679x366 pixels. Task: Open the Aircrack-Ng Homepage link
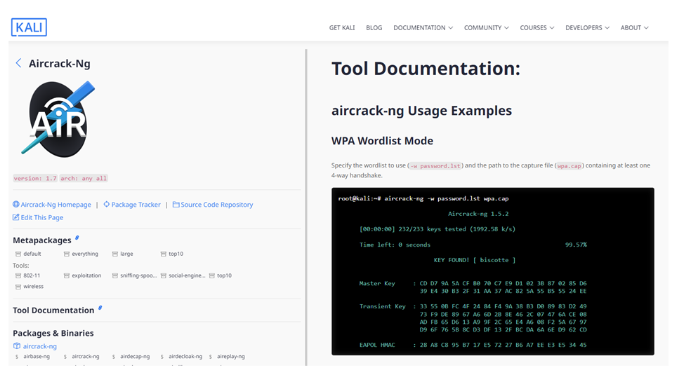pos(56,204)
